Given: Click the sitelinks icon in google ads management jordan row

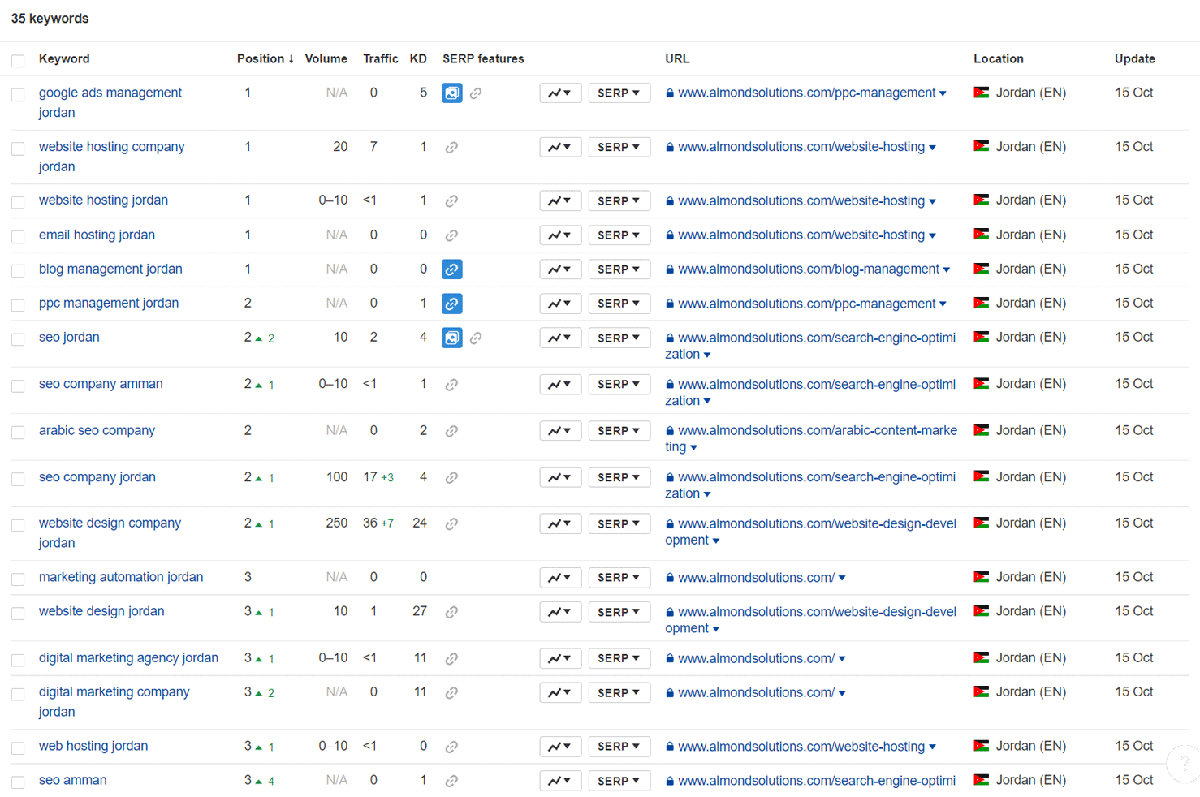Looking at the screenshot, I should tap(476, 93).
